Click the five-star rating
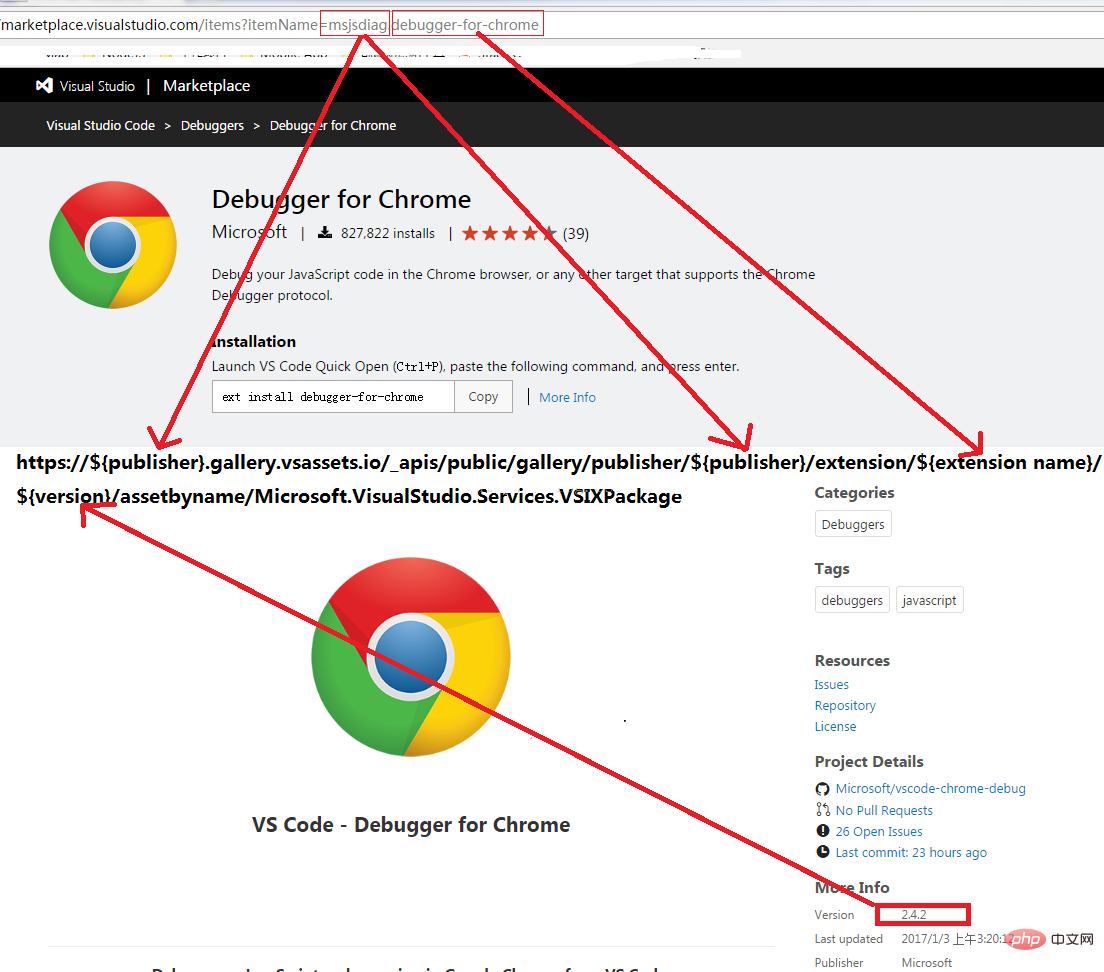Image resolution: width=1104 pixels, height=972 pixels. click(508, 234)
